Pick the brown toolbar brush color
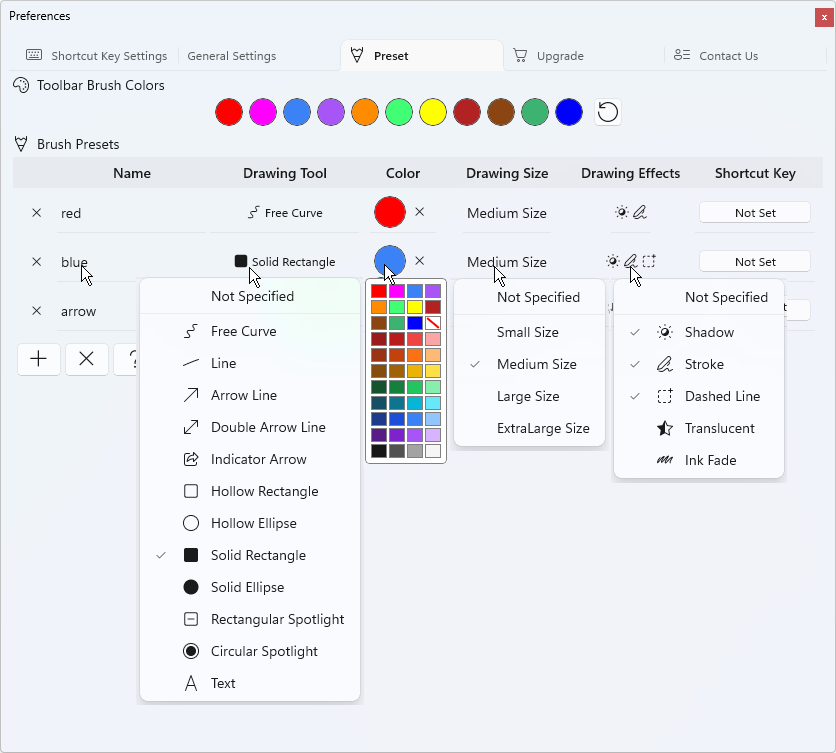836x753 pixels. click(501, 112)
